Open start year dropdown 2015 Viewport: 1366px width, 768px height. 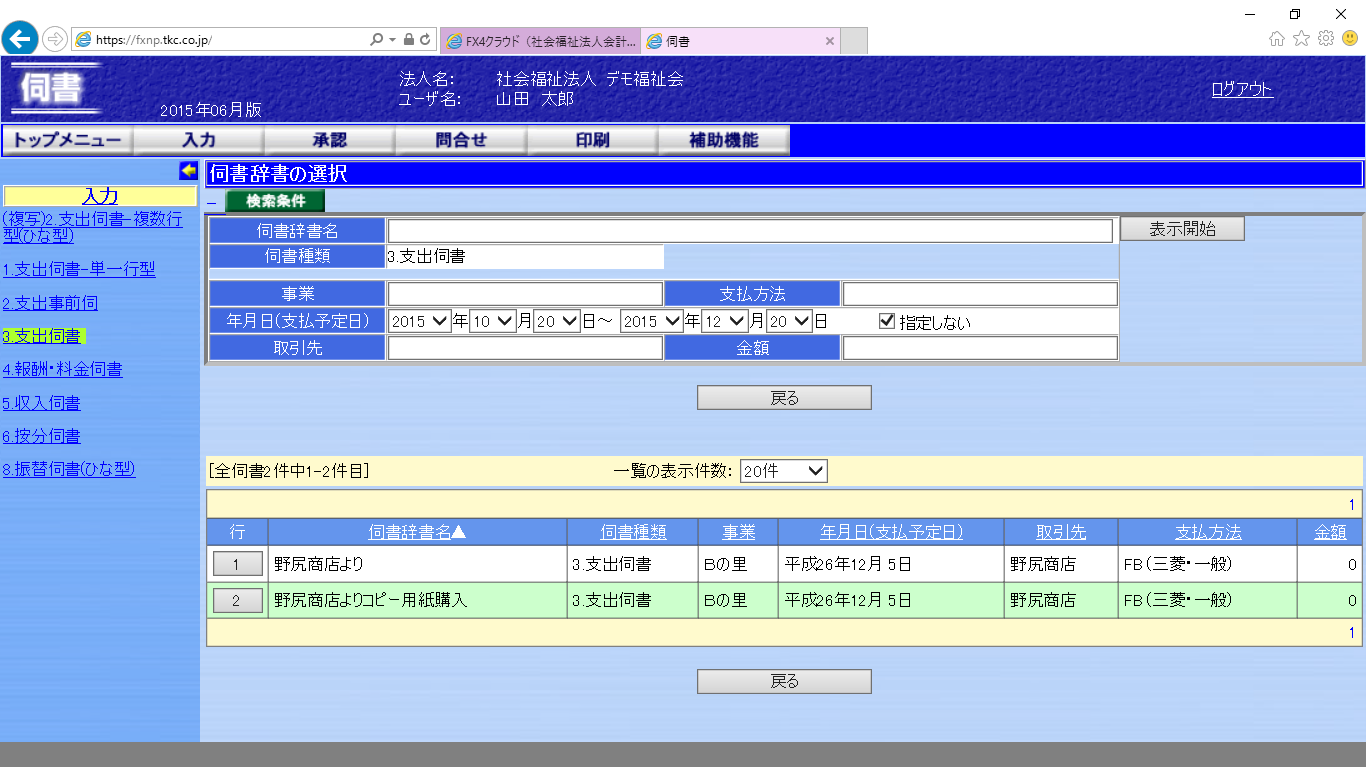[420, 322]
